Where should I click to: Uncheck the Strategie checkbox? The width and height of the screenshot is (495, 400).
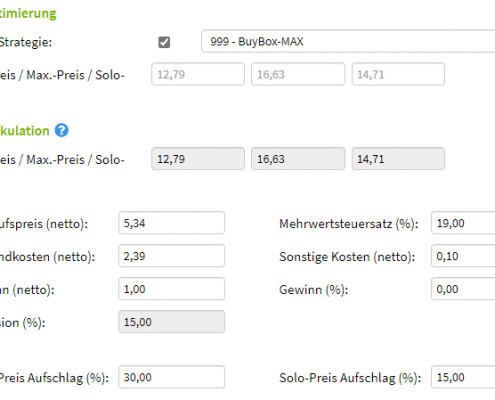(164, 42)
